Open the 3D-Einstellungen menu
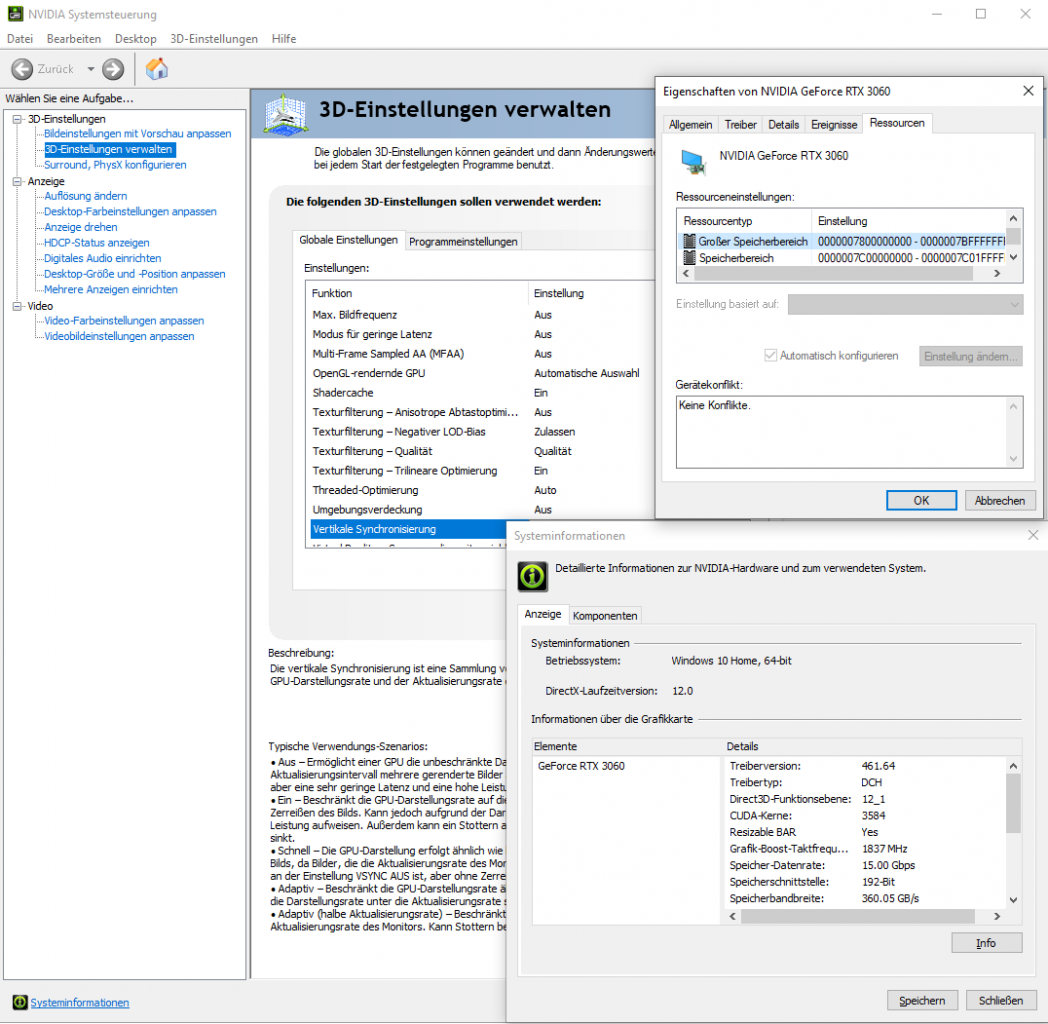The height and width of the screenshot is (1024, 1048). pos(214,39)
